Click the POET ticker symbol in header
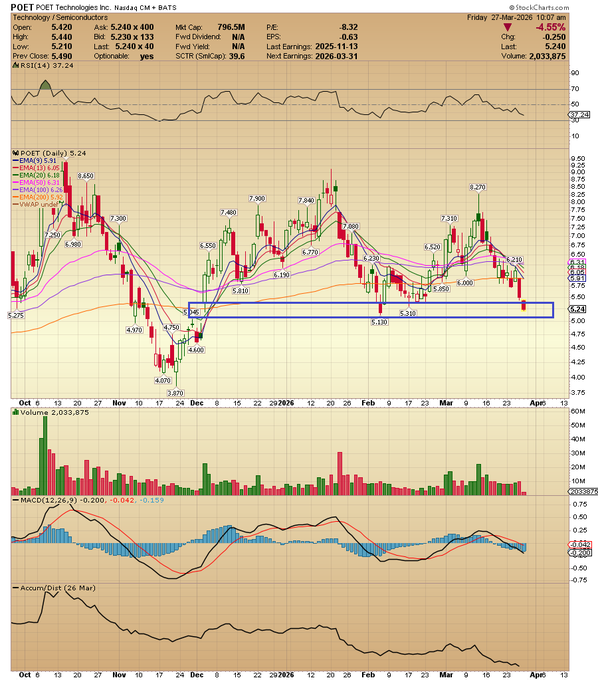 point(22,7)
